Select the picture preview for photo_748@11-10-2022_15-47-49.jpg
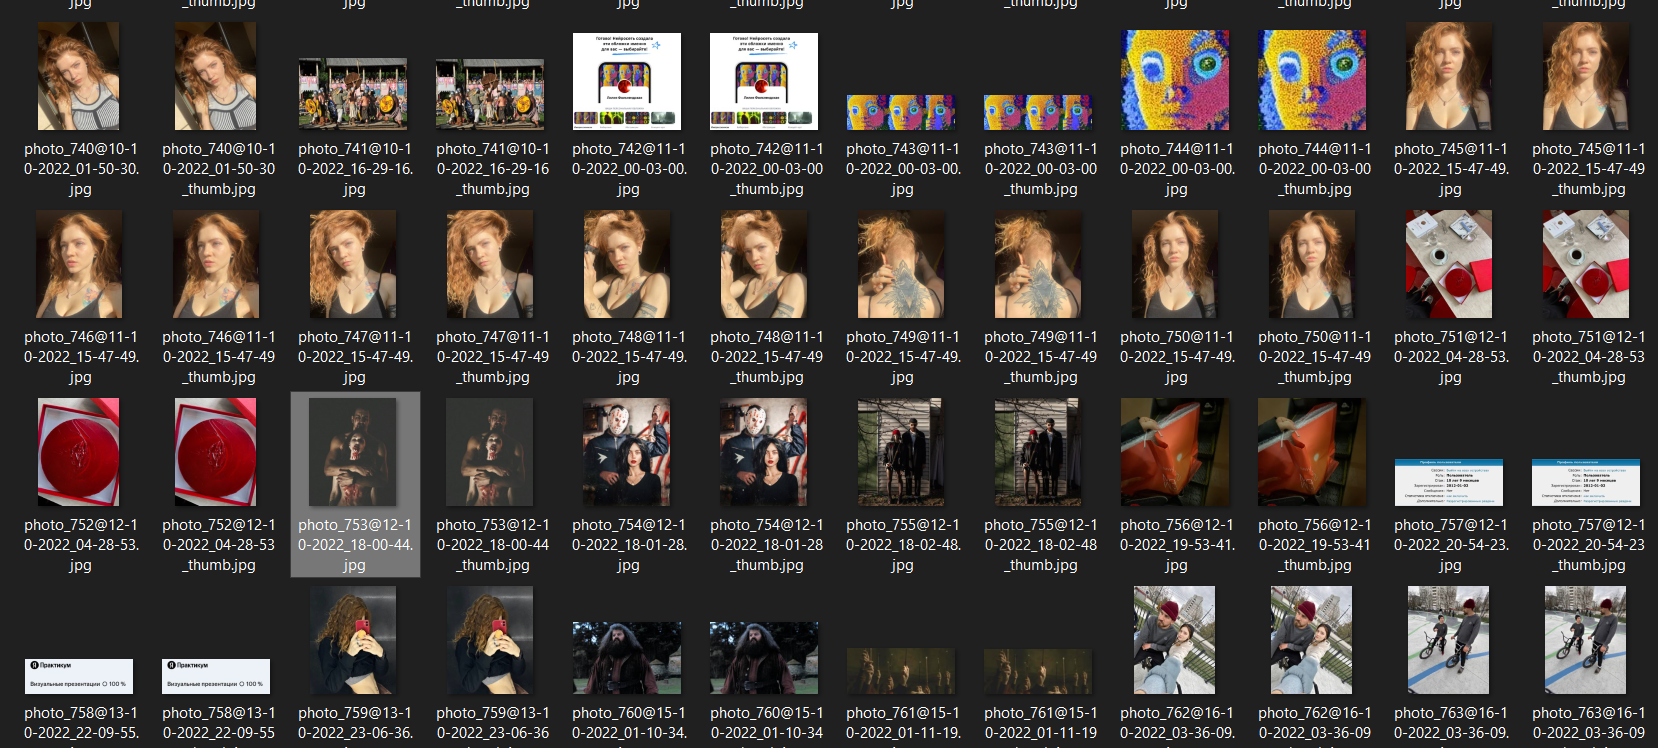 pyautogui.click(x=627, y=264)
